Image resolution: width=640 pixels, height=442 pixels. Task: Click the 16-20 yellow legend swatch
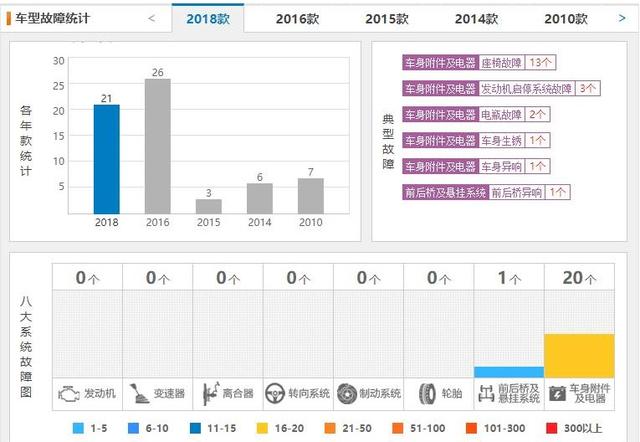pos(262,428)
